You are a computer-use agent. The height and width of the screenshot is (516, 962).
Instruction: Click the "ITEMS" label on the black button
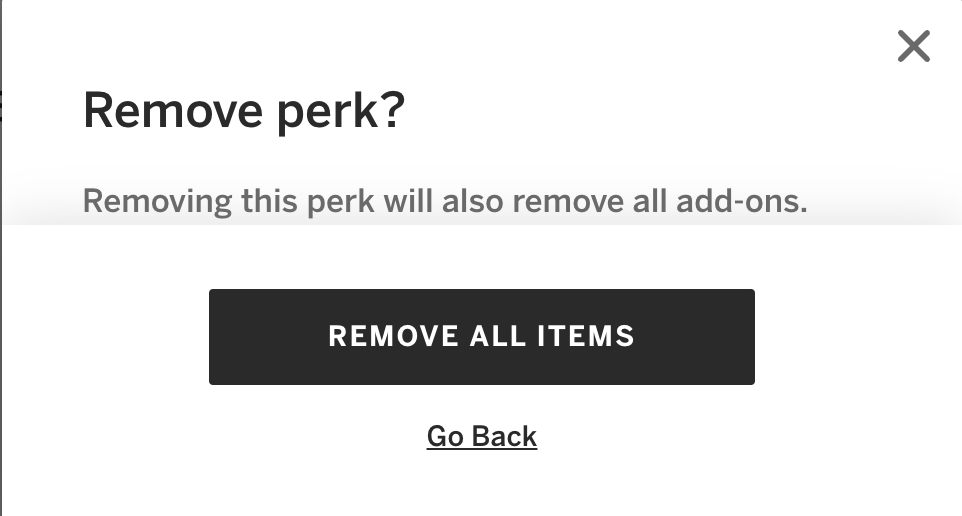[586, 336]
